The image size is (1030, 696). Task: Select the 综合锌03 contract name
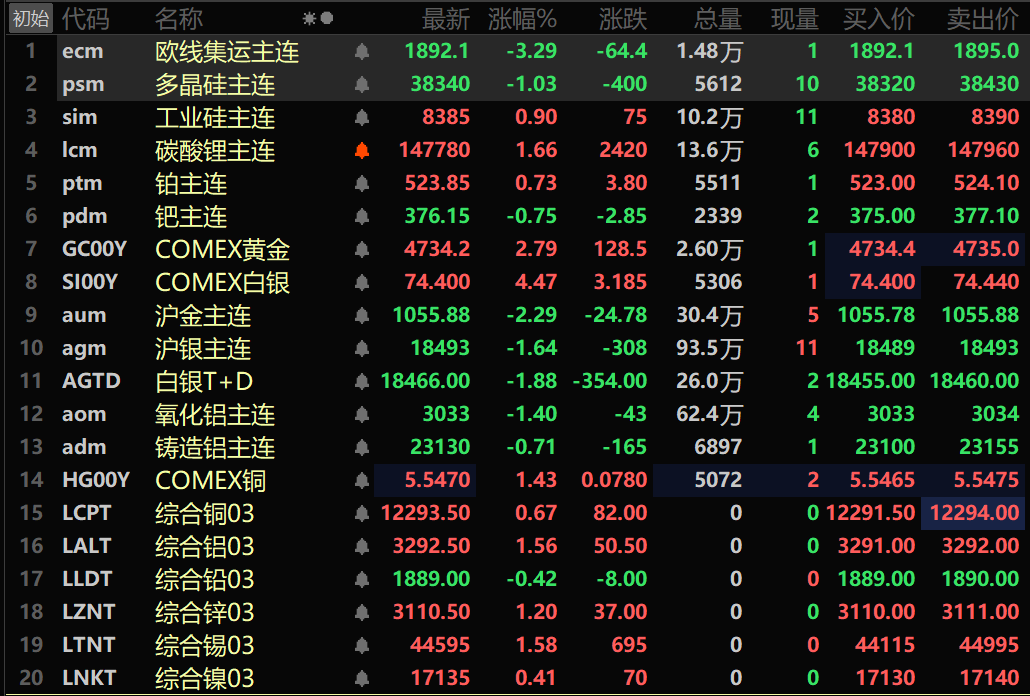[204, 613]
